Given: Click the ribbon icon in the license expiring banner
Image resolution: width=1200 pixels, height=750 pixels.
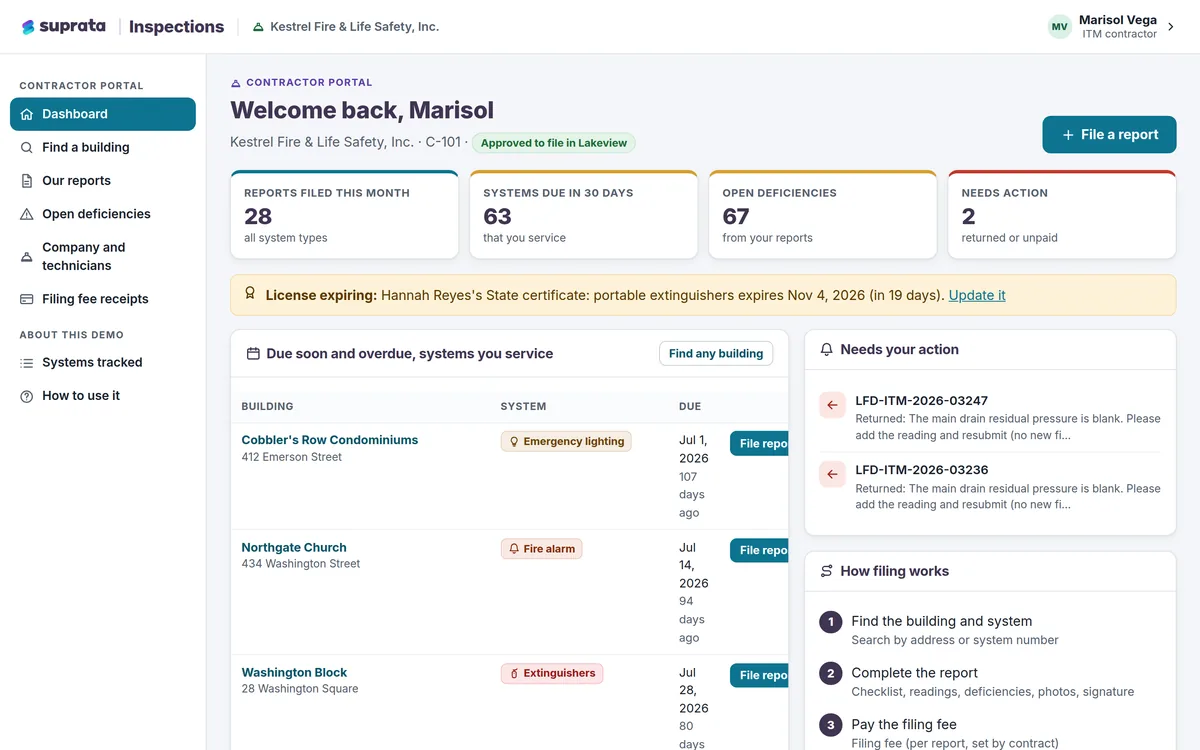Looking at the screenshot, I should 250,295.
